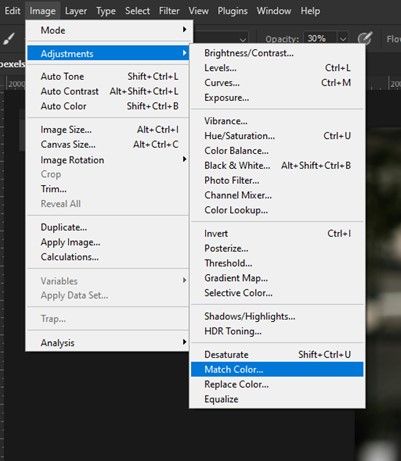Viewport: 401px width, 461px height.
Task: Open the Window menu
Action: (274, 11)
